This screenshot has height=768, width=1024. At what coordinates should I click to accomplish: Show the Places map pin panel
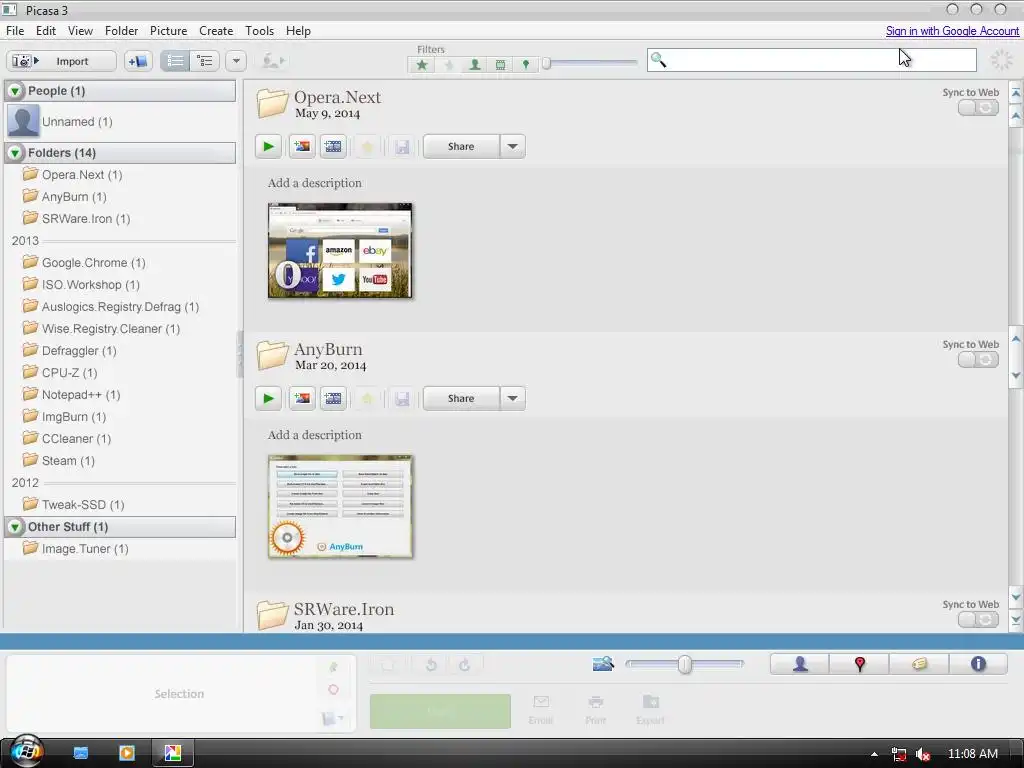pyautogui.click(x=859, y=664)
